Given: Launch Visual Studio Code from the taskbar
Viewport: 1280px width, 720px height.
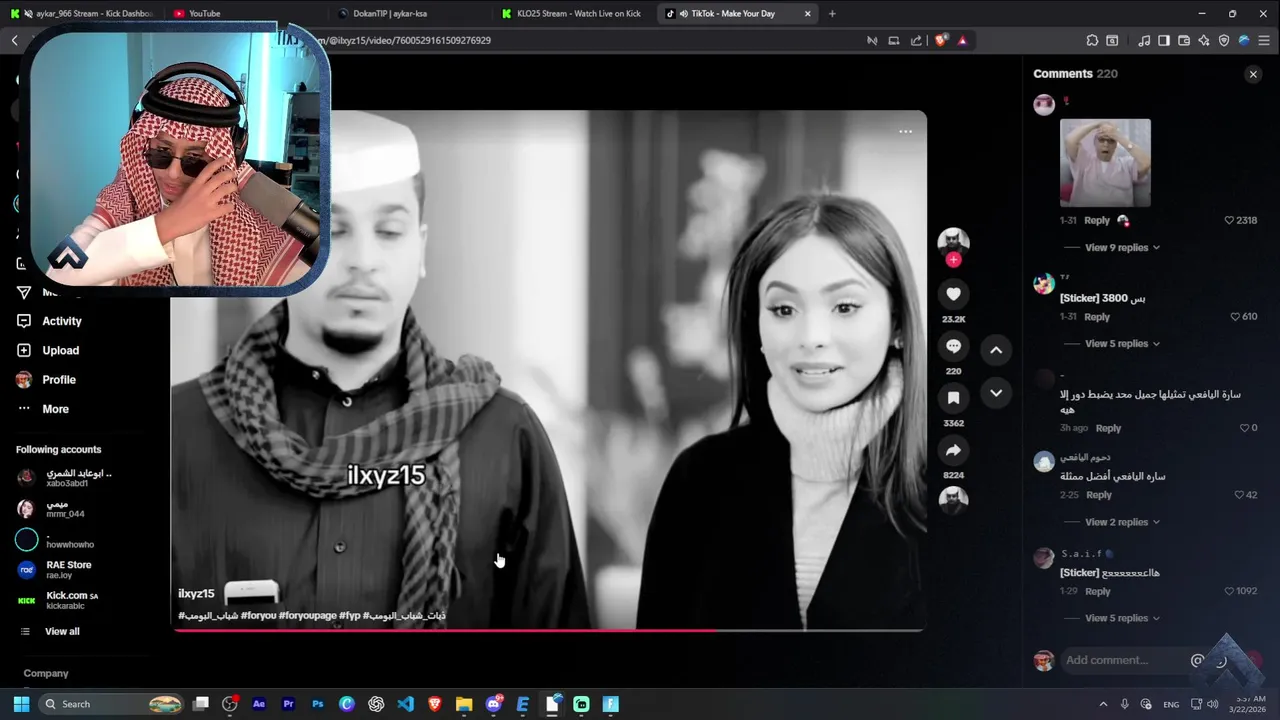Looking at the screenshot, I should point(405,704).
